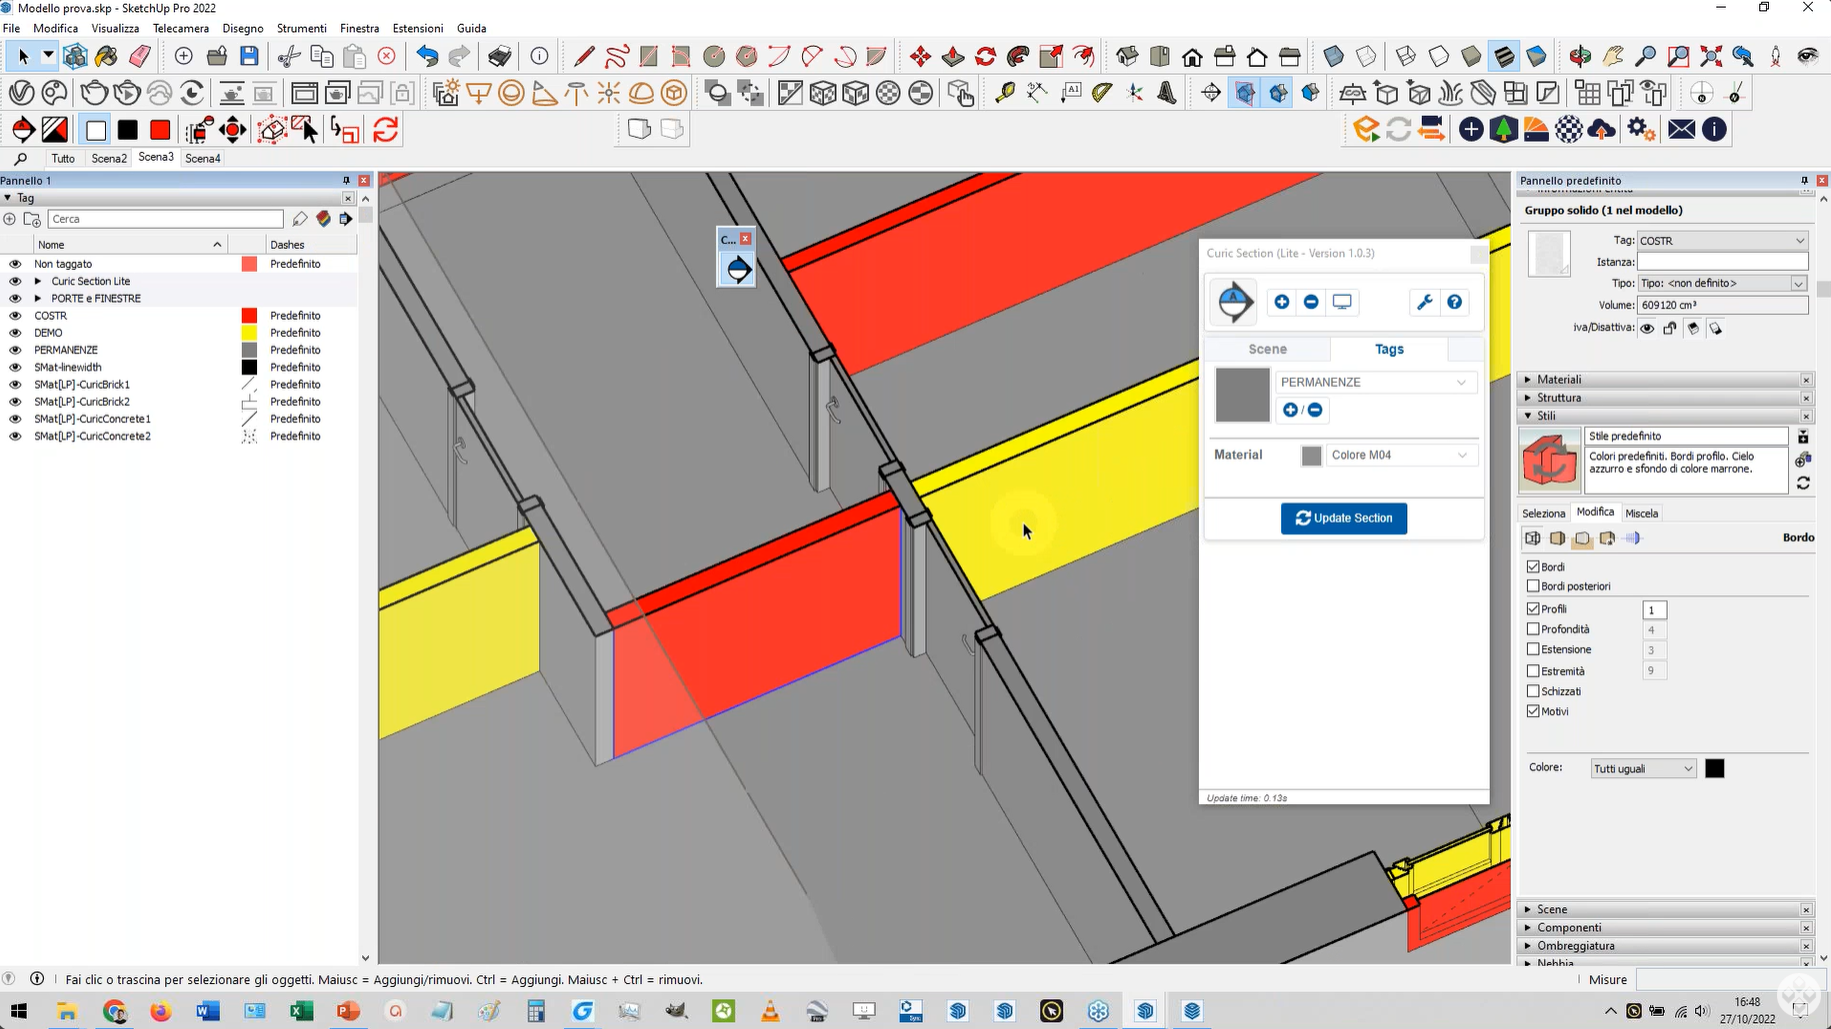Select the Line pencil tool

point(584,56)
